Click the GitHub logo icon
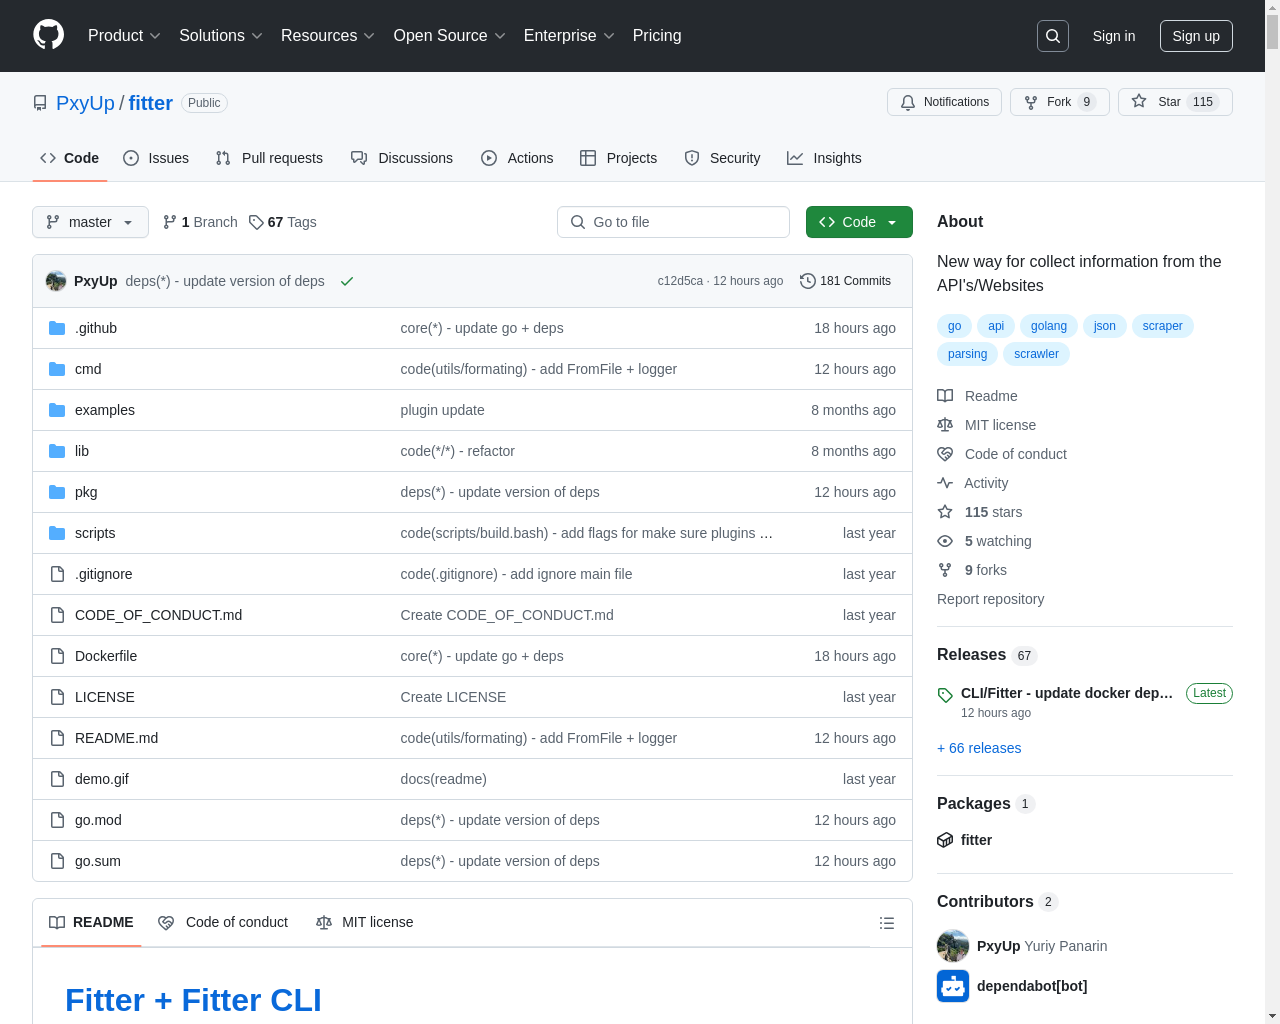 pos(48,35)
